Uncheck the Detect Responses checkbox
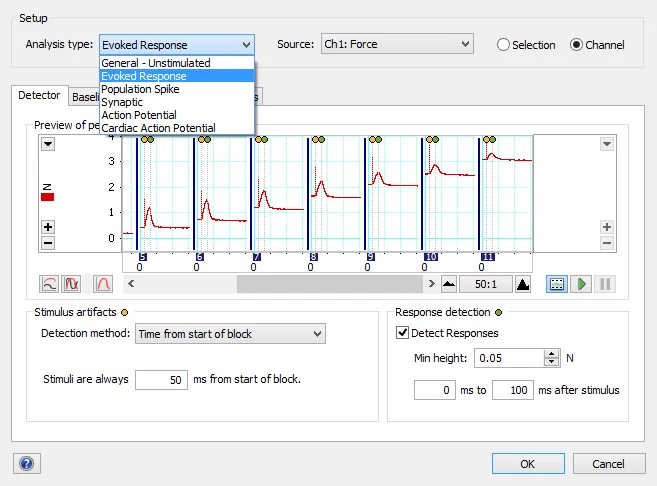The width and height of the screenshot is (657, 486). (402, 333)
